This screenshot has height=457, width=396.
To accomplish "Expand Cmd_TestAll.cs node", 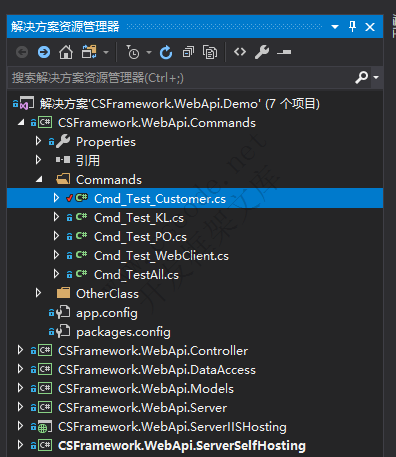I will point(56,274).
